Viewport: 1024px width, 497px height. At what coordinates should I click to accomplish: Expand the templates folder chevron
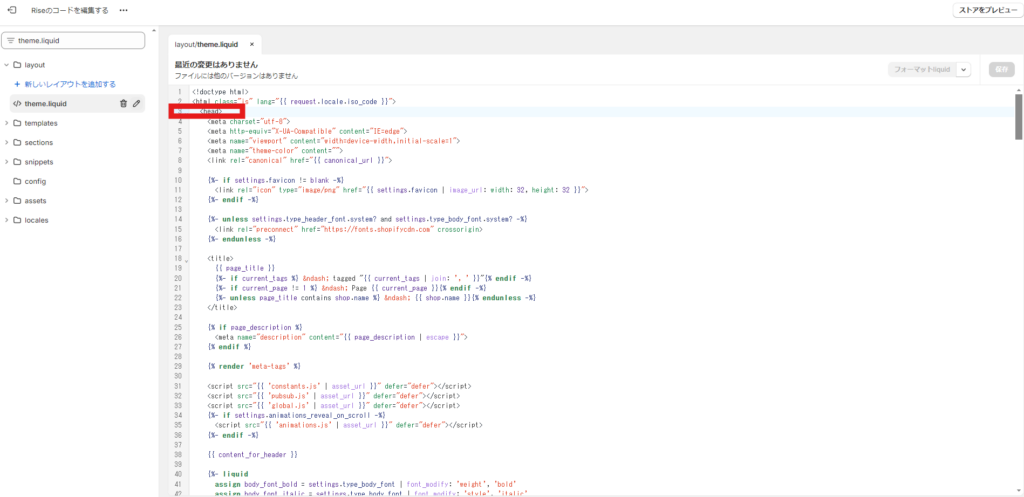(x=7, y=123)
